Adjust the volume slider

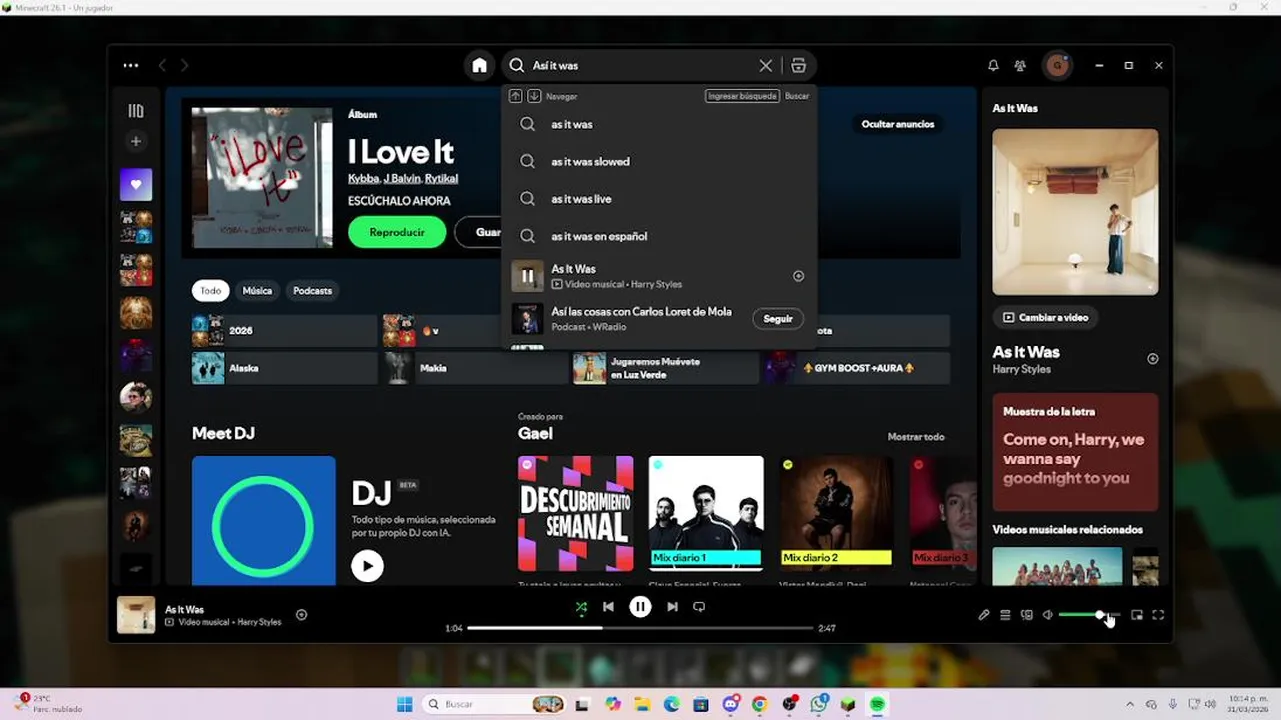(1088, 615)
